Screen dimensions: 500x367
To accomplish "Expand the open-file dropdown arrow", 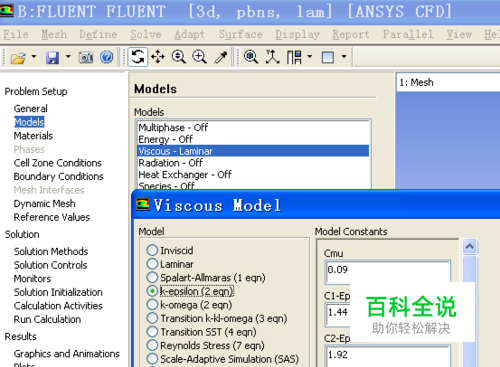I will pyautogui.click(x=34, y=57).
